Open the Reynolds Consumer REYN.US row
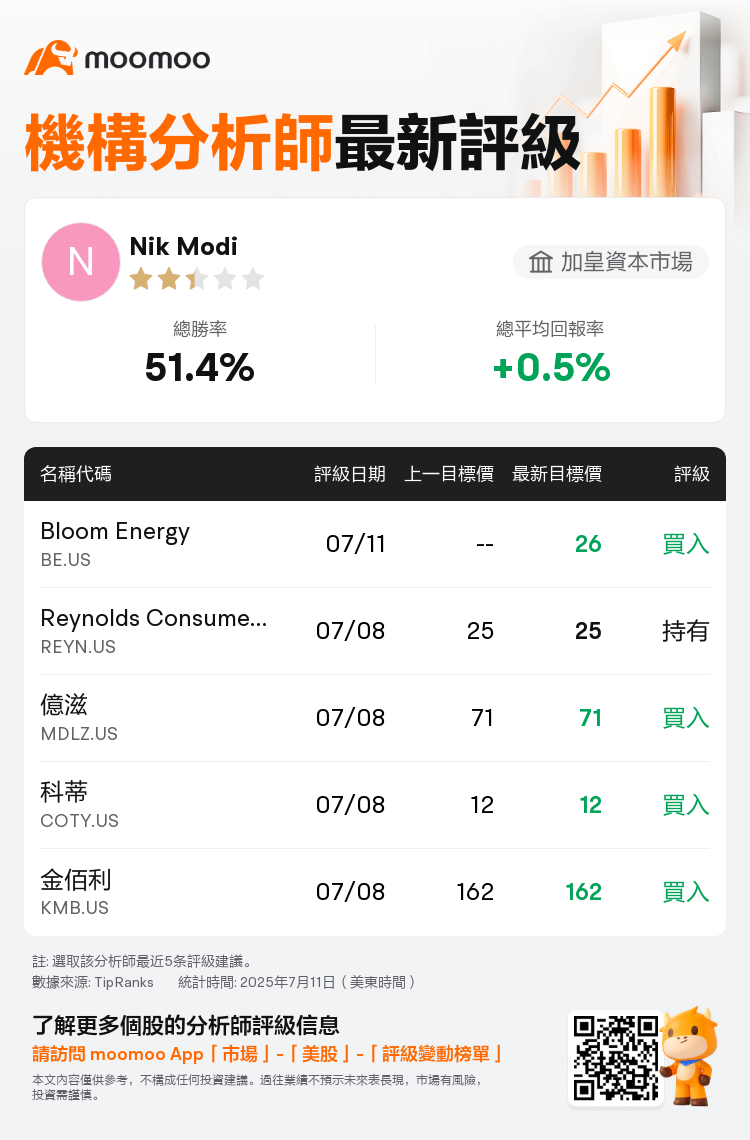Screen dimensions: 750x1140 pyautogui.click(x=375, y=631)
